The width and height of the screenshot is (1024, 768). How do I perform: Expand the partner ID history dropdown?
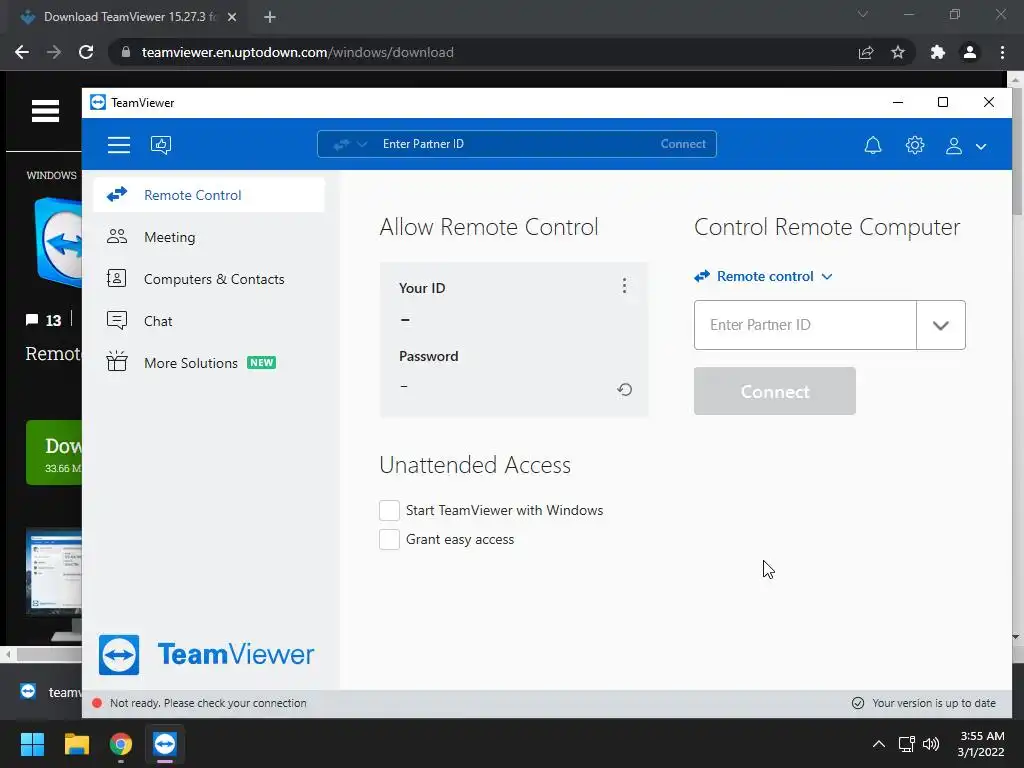[940, 325]
